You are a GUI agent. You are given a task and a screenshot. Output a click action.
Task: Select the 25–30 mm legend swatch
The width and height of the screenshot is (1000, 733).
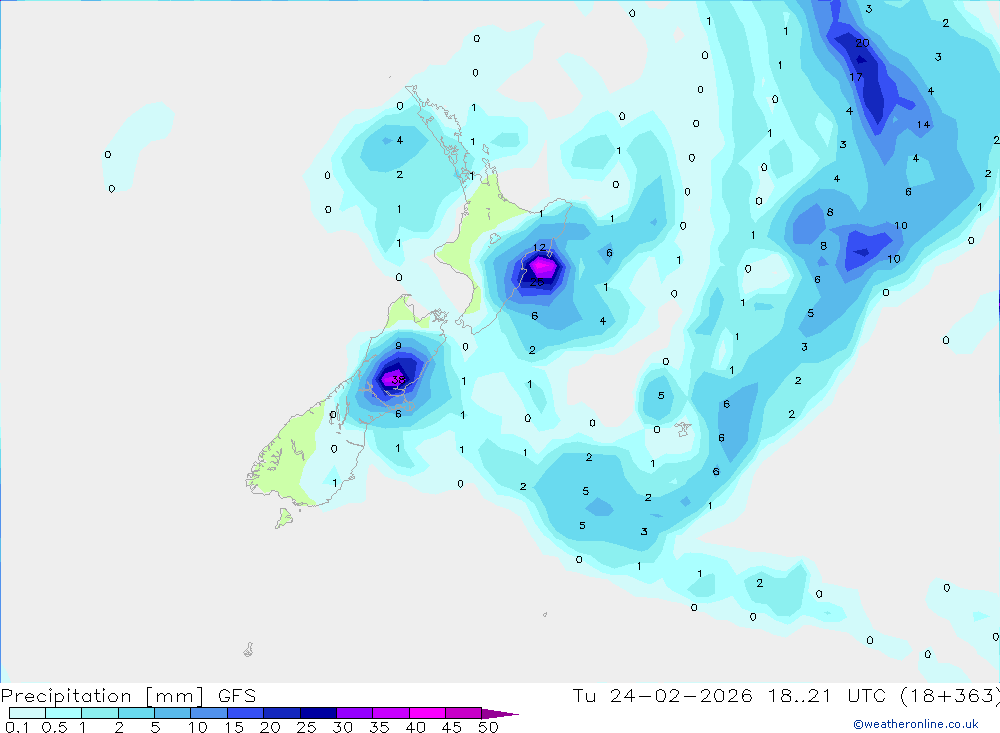318,713
